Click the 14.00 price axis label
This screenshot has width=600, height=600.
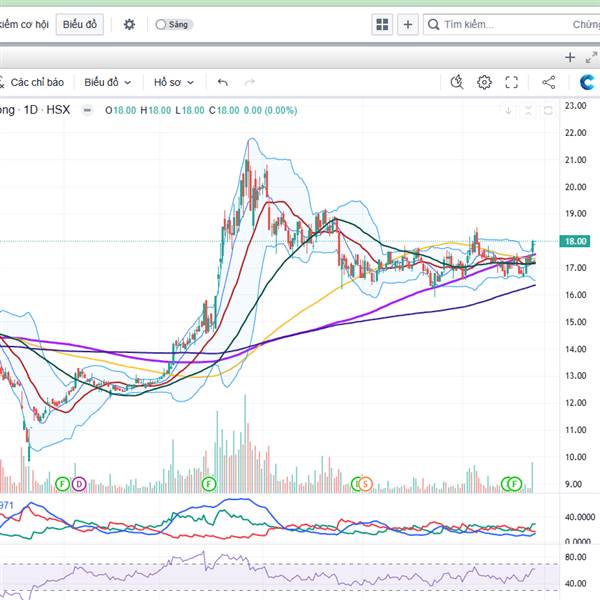click(576, 349)
